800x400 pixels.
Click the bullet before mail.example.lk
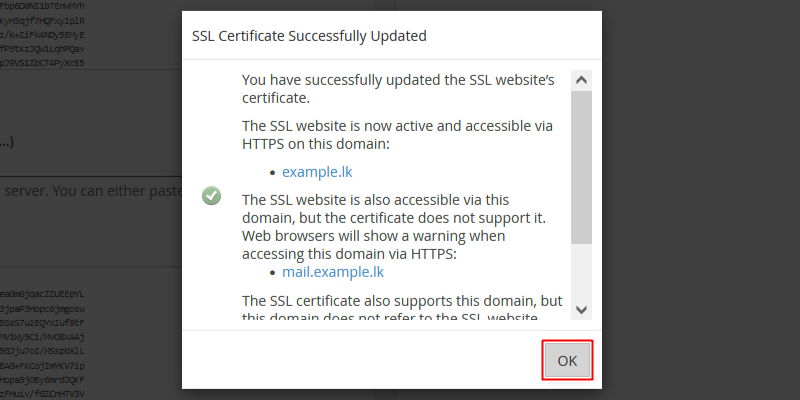[273, 273]
